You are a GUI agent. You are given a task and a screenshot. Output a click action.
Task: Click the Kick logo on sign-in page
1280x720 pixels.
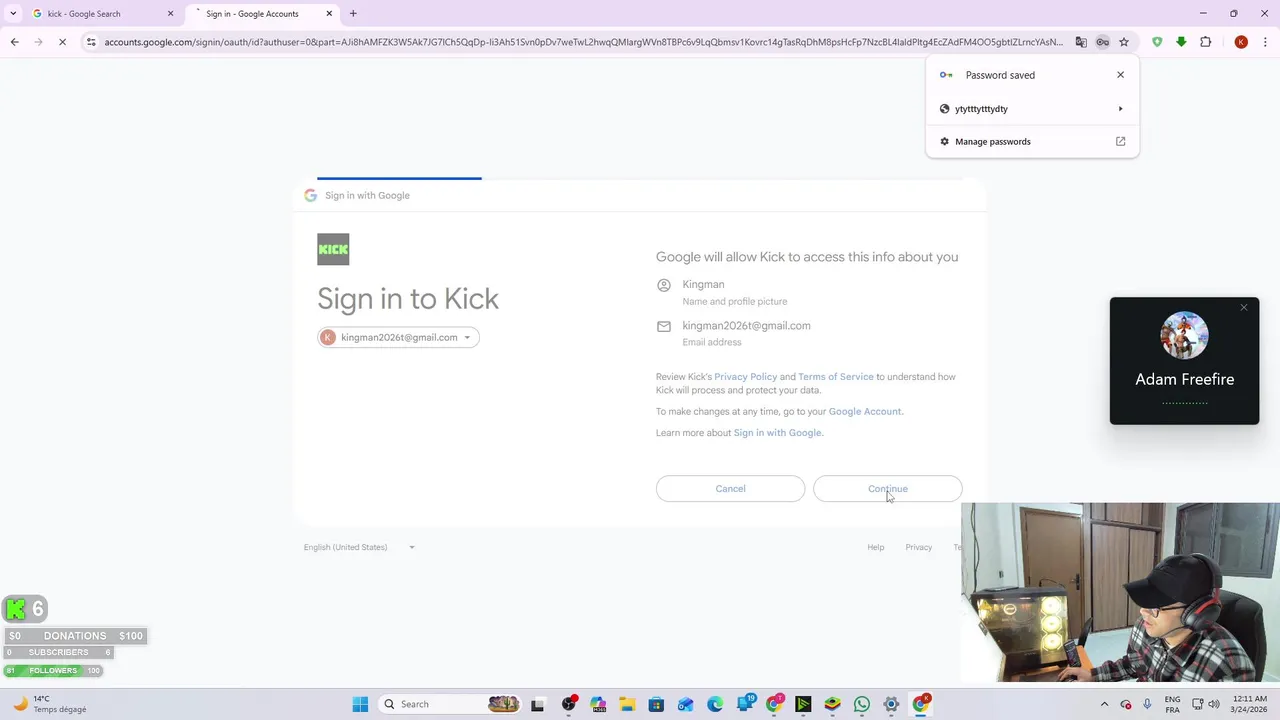click(x=333, y=249)
